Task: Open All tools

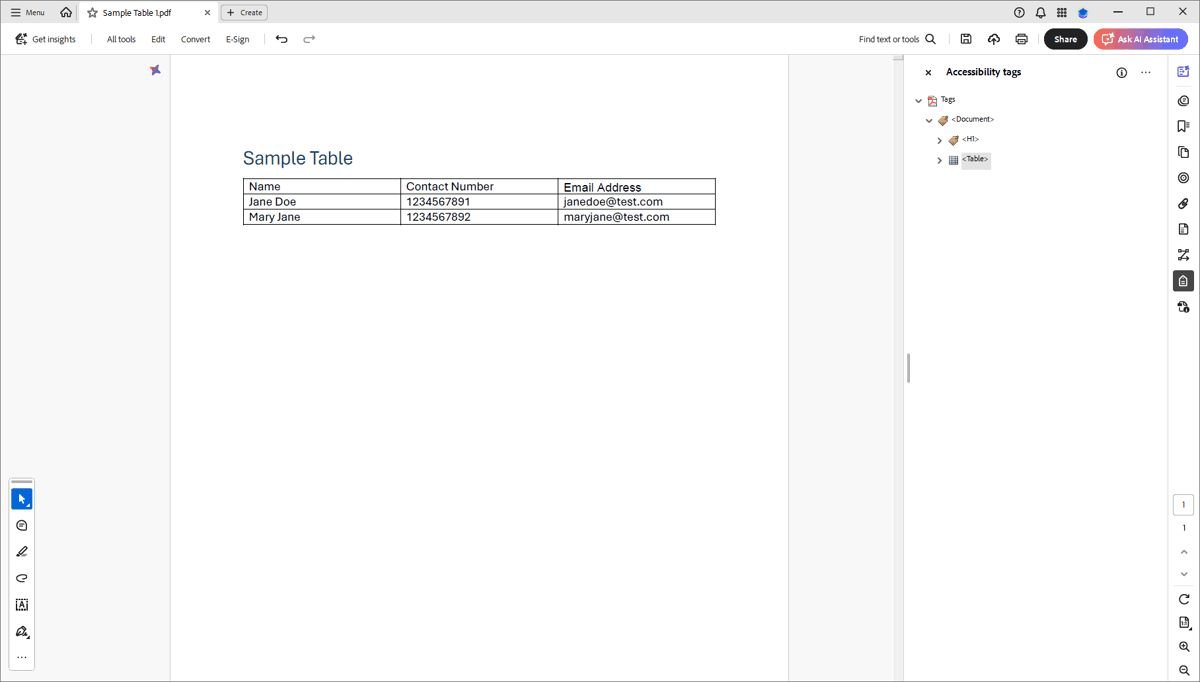Action: pyautogui.click(x=121, y=39)
